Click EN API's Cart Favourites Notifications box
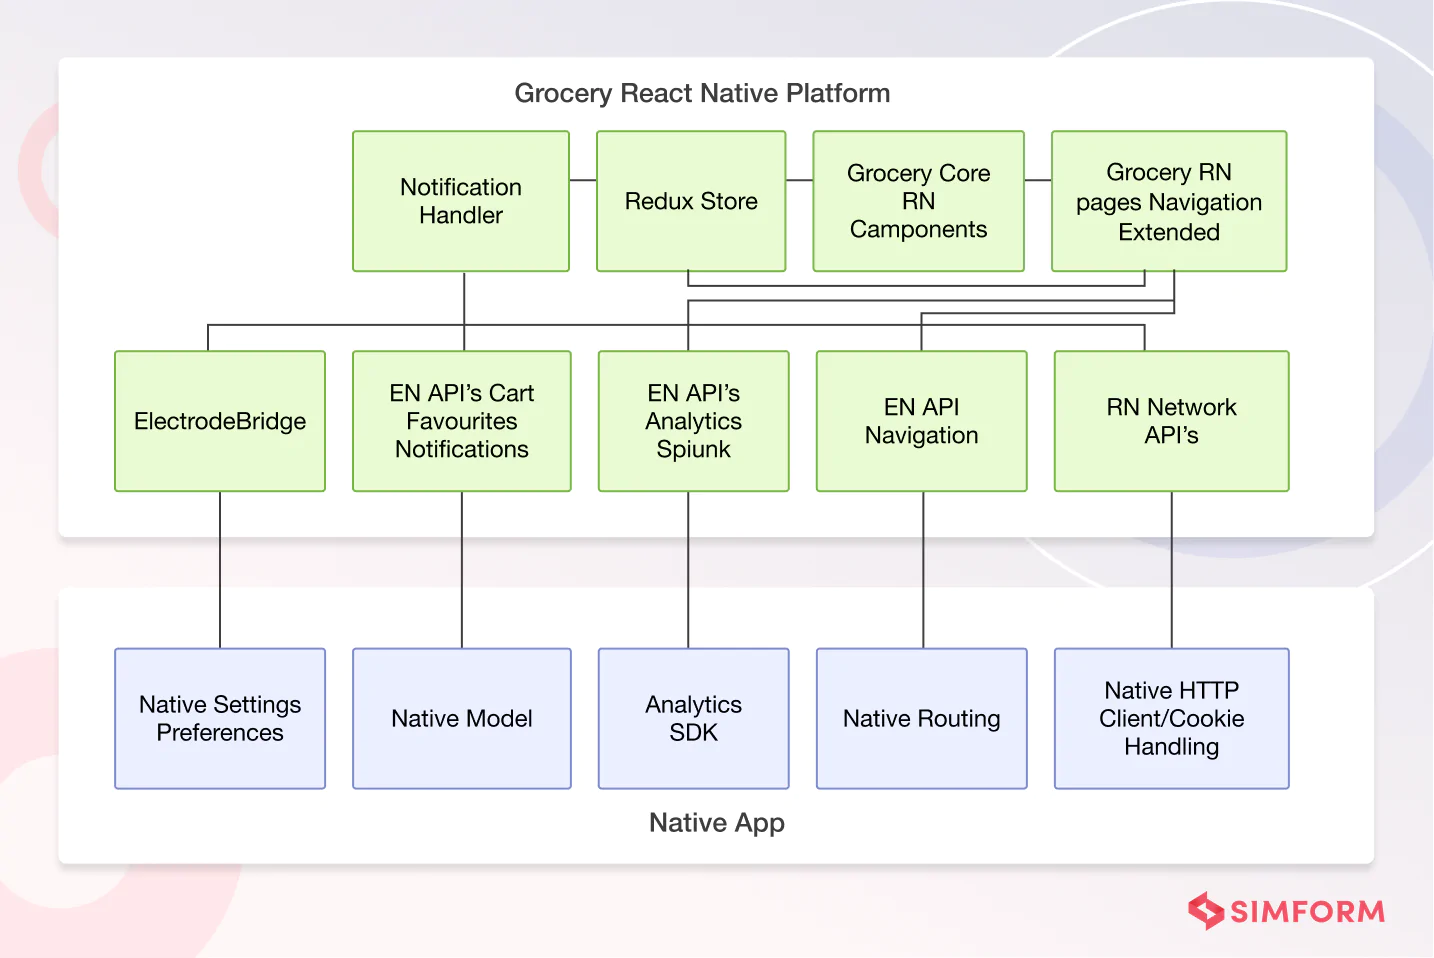1434x958 pixels. point(461,421)
